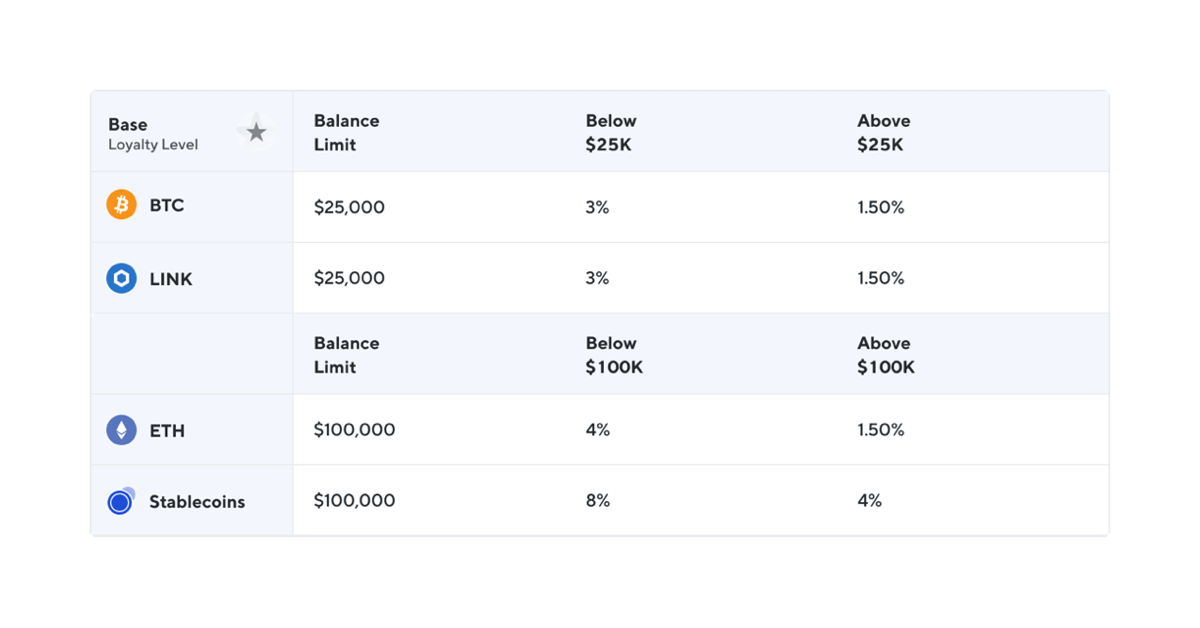Click Stablecoins' 4% above-limit rate
This screenshot has width=1200, height=628.
point(869,500)
